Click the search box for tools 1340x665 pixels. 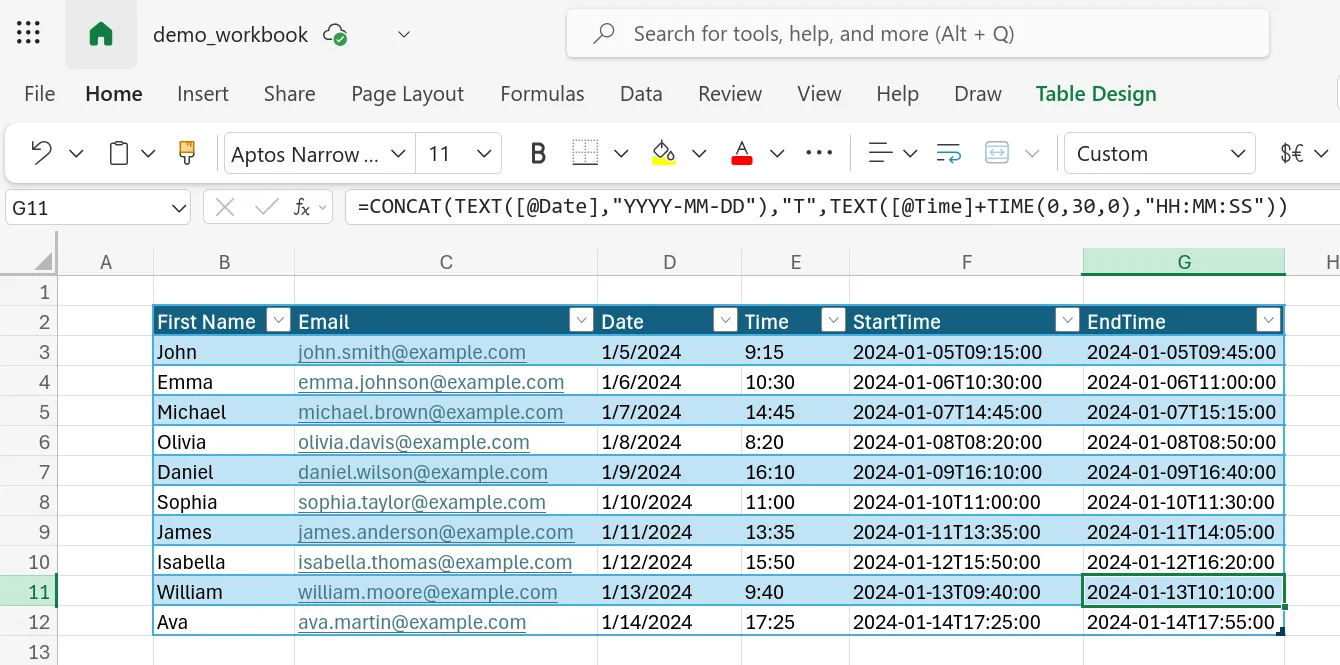click(x=917, y=34)
